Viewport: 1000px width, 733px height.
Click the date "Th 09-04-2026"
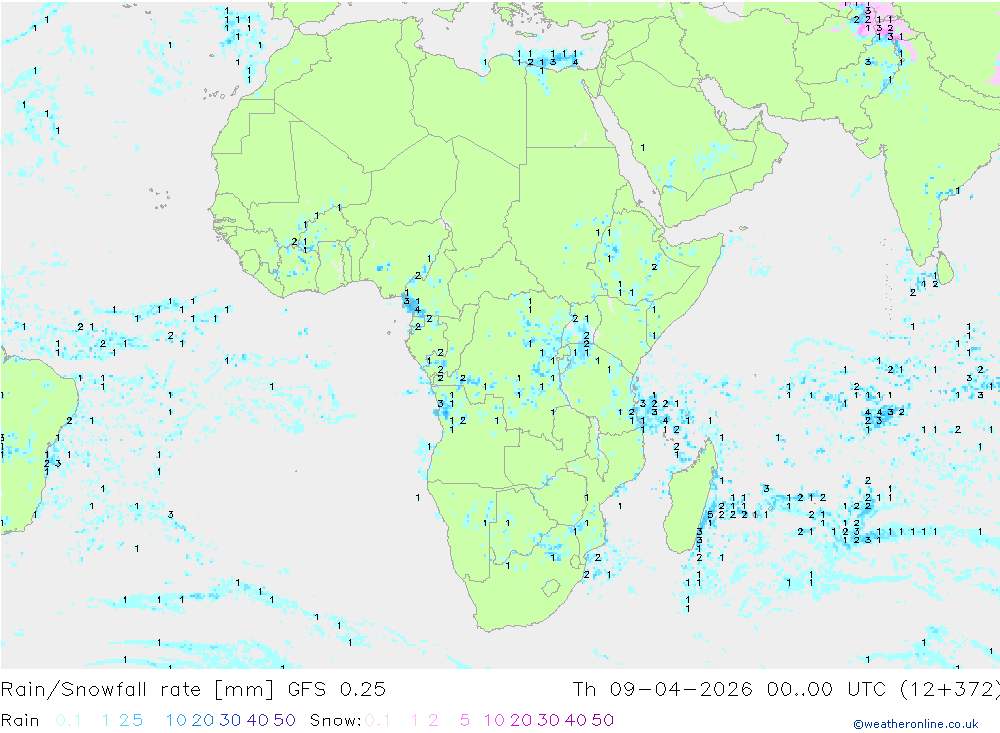(x=663, y=690)
